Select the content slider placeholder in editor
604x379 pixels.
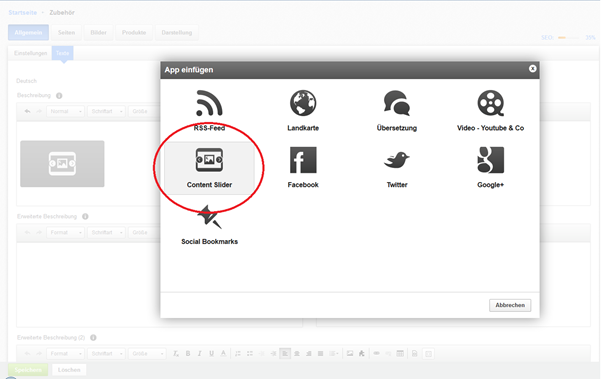[62, 164]
